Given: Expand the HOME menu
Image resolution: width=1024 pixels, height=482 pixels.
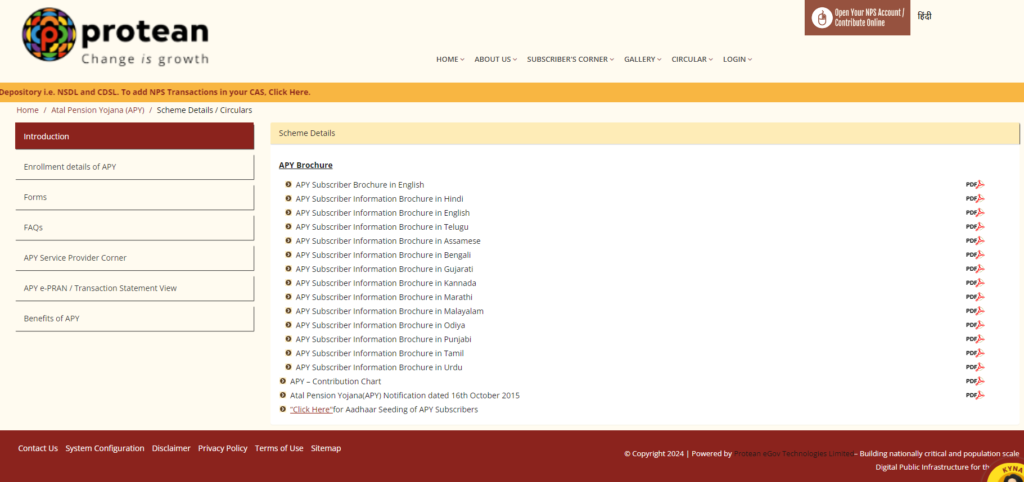Looking at the screenshot, I should 450,59.
